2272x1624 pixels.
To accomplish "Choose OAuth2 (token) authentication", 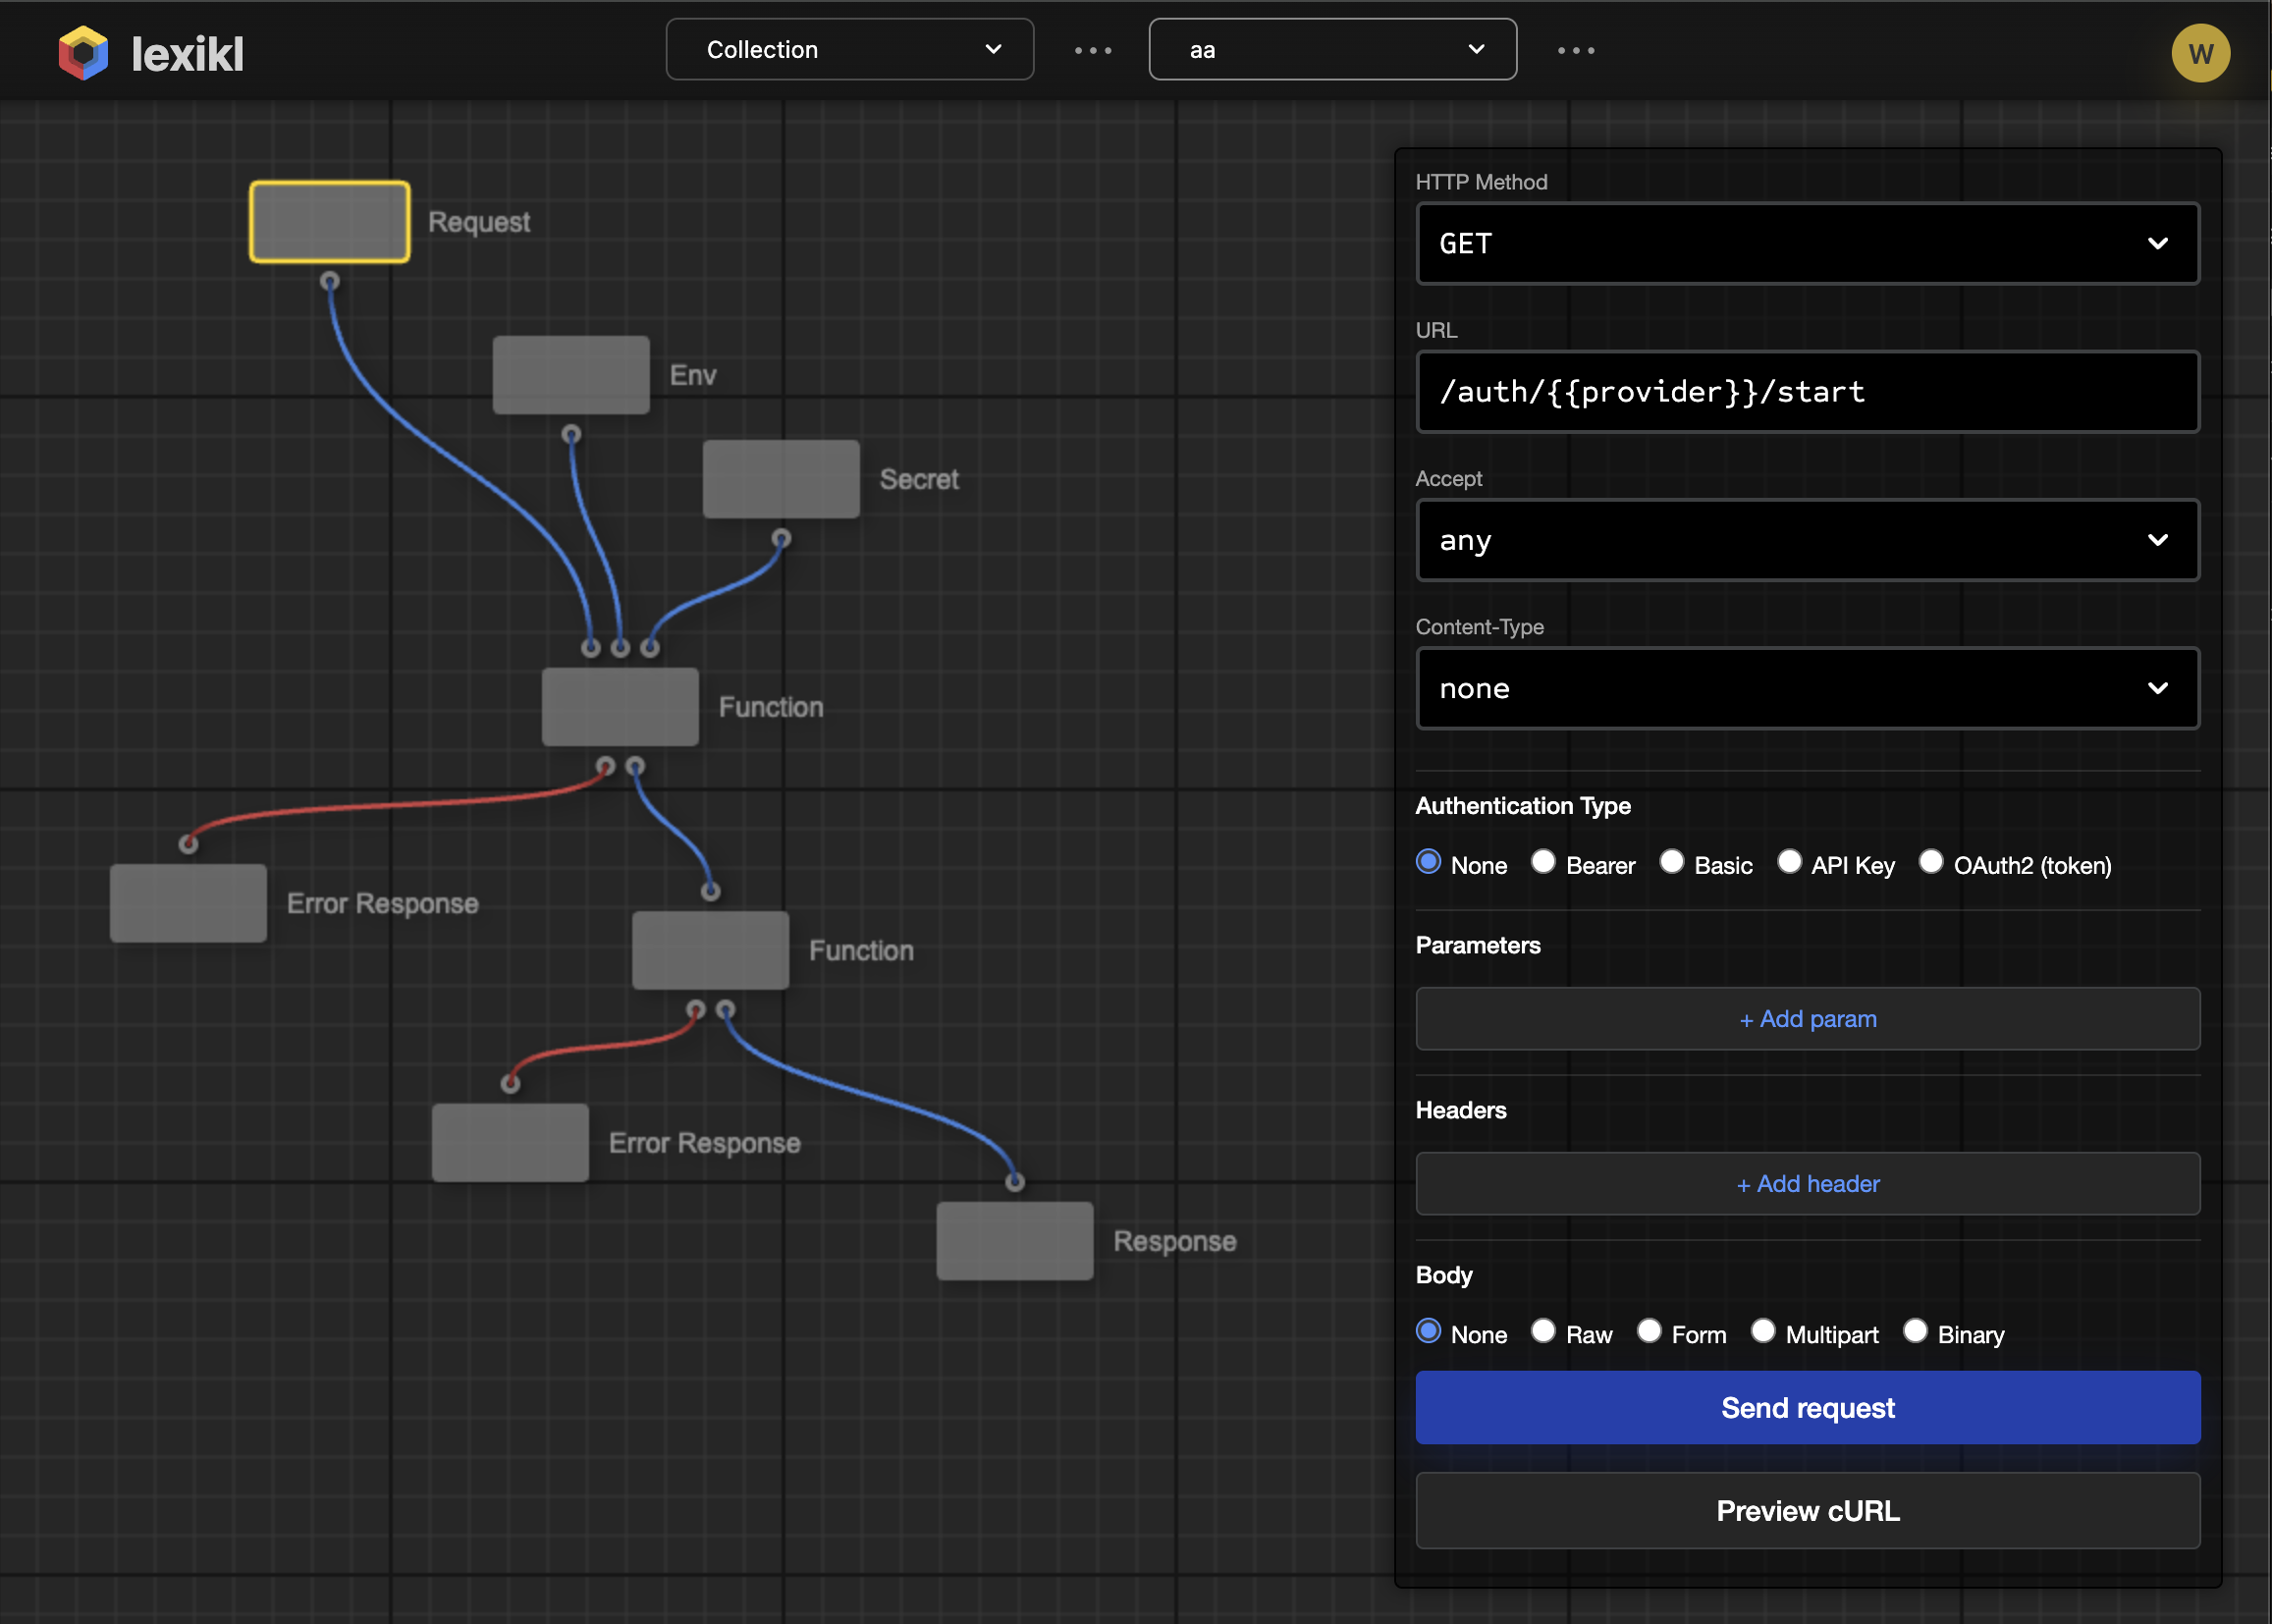I will pos(1930,862).
